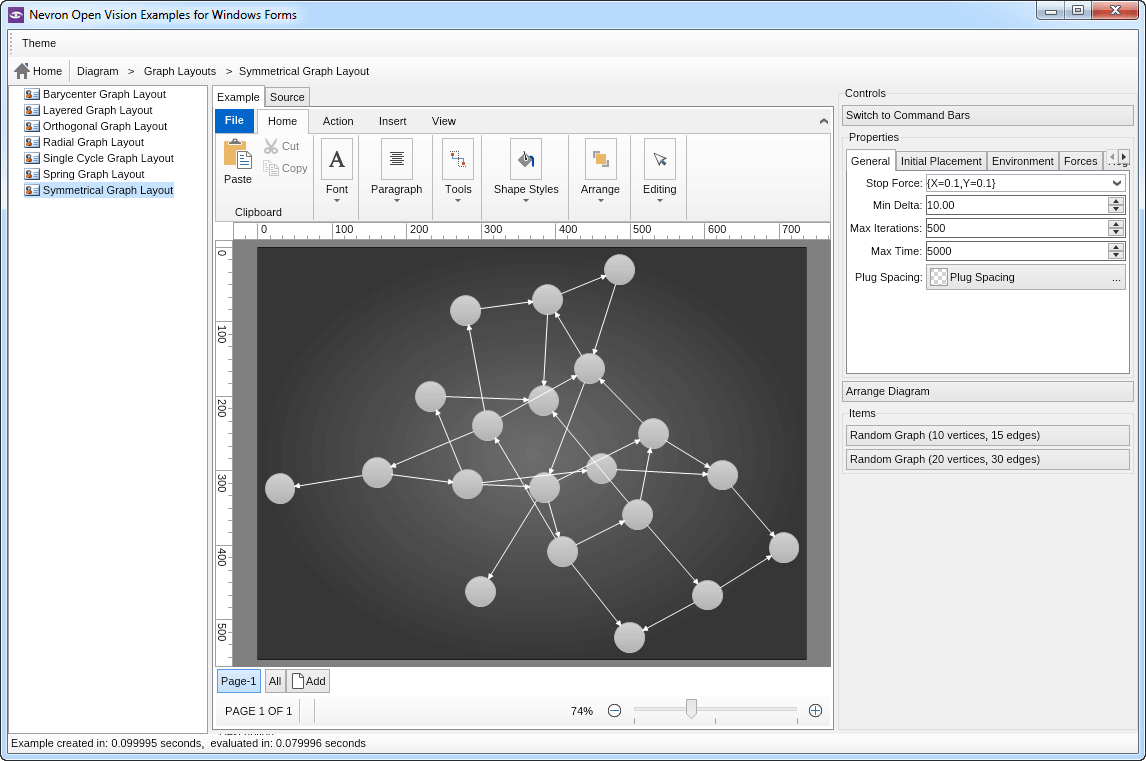Switch to the Source tab
The image size is (1146, 761).
tap(287, 97)
